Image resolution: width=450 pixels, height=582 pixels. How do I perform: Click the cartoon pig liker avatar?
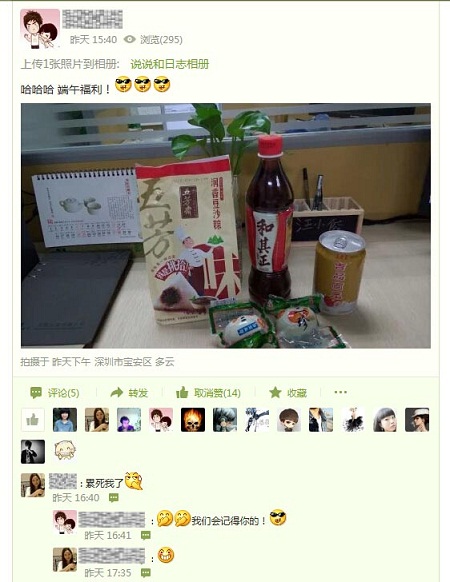(65, 451)
